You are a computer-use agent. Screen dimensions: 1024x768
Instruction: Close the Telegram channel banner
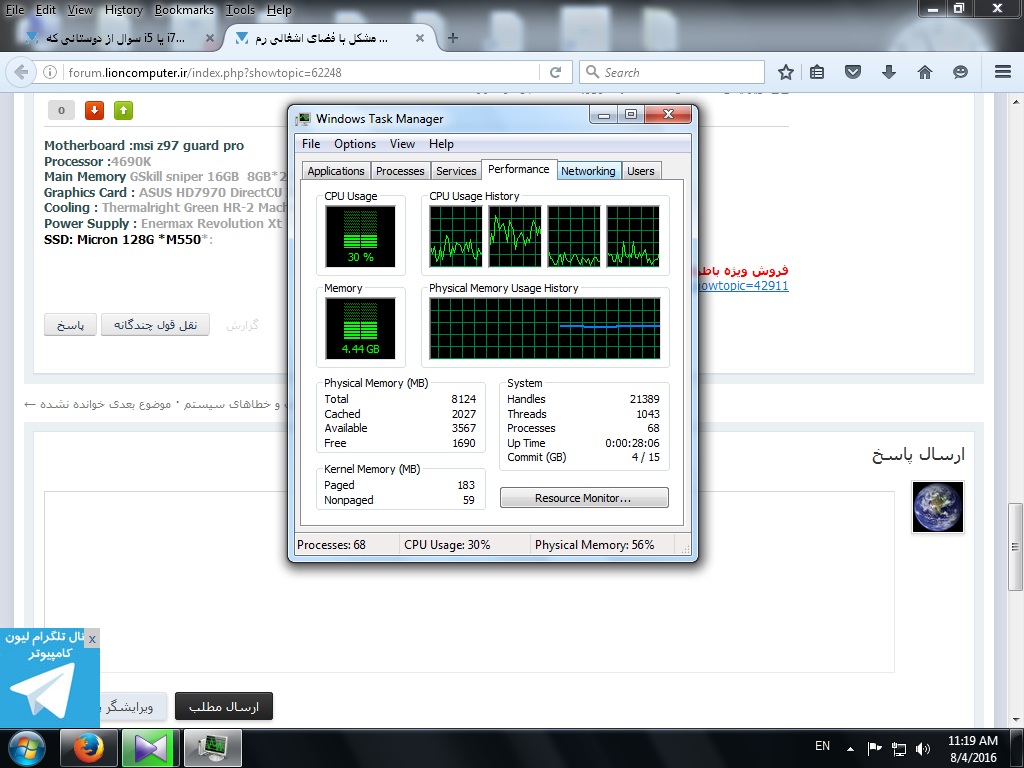pos(92,638)
